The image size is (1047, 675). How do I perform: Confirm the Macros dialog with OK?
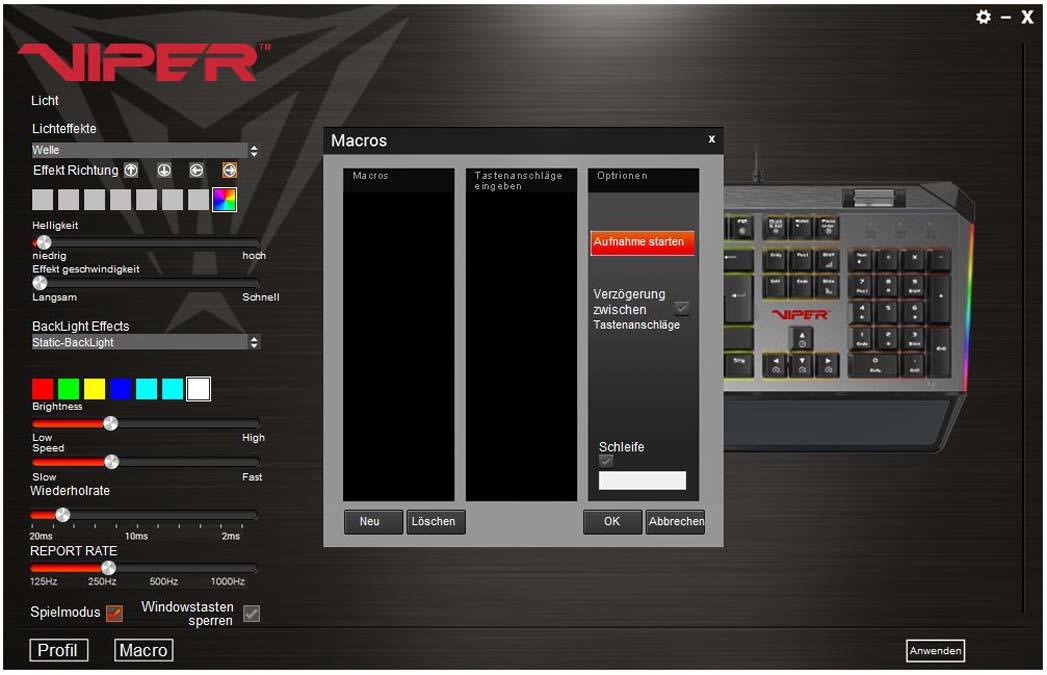click(612, 521)
